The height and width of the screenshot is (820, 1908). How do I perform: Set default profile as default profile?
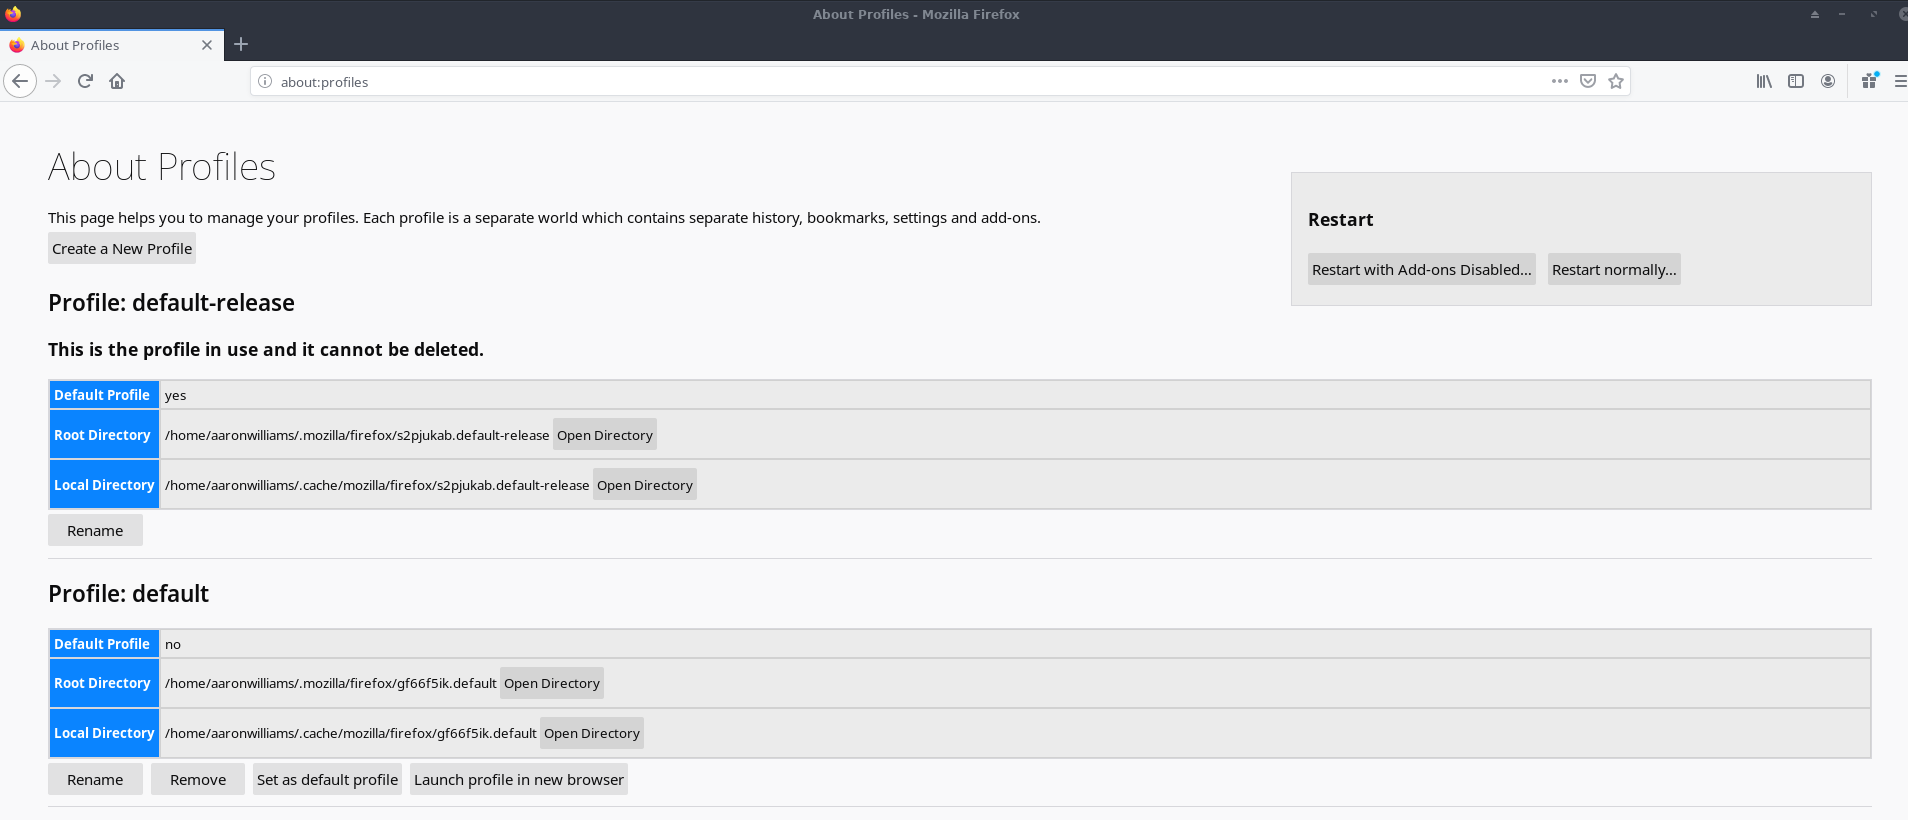327,780
